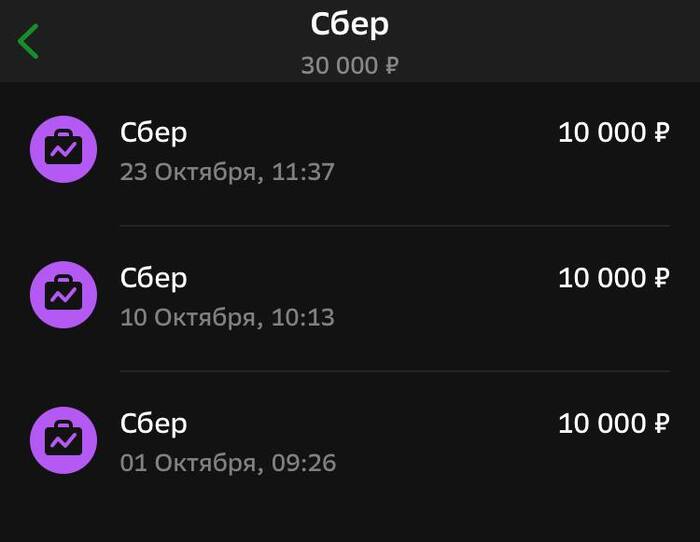This screenshot has height=542, width=700.
Task: Tap the briefcase icon for 01 October entry
Action: 63,440
